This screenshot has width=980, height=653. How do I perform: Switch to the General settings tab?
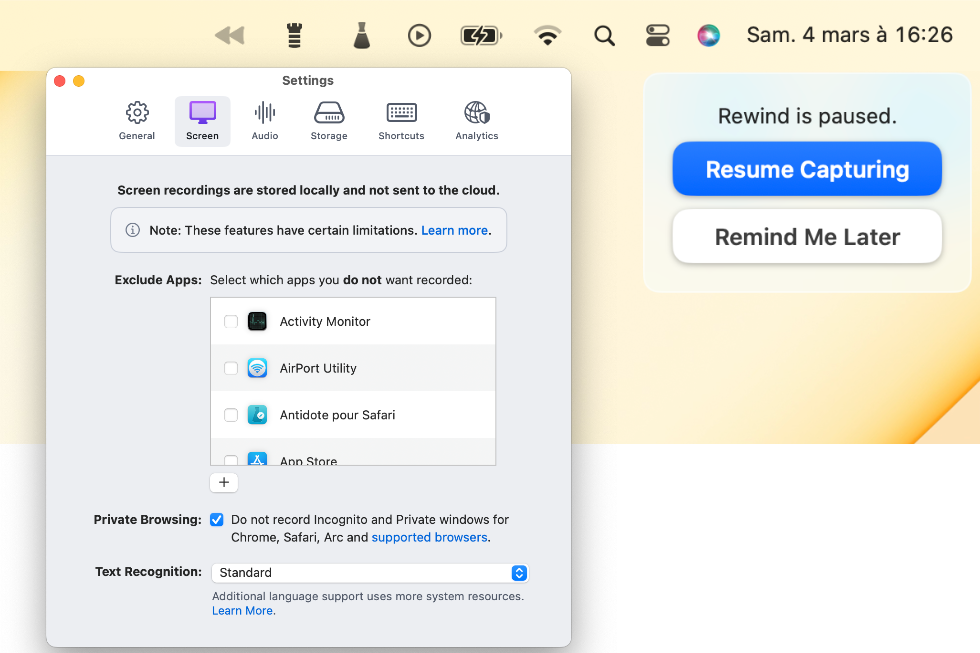pos(137,121)
